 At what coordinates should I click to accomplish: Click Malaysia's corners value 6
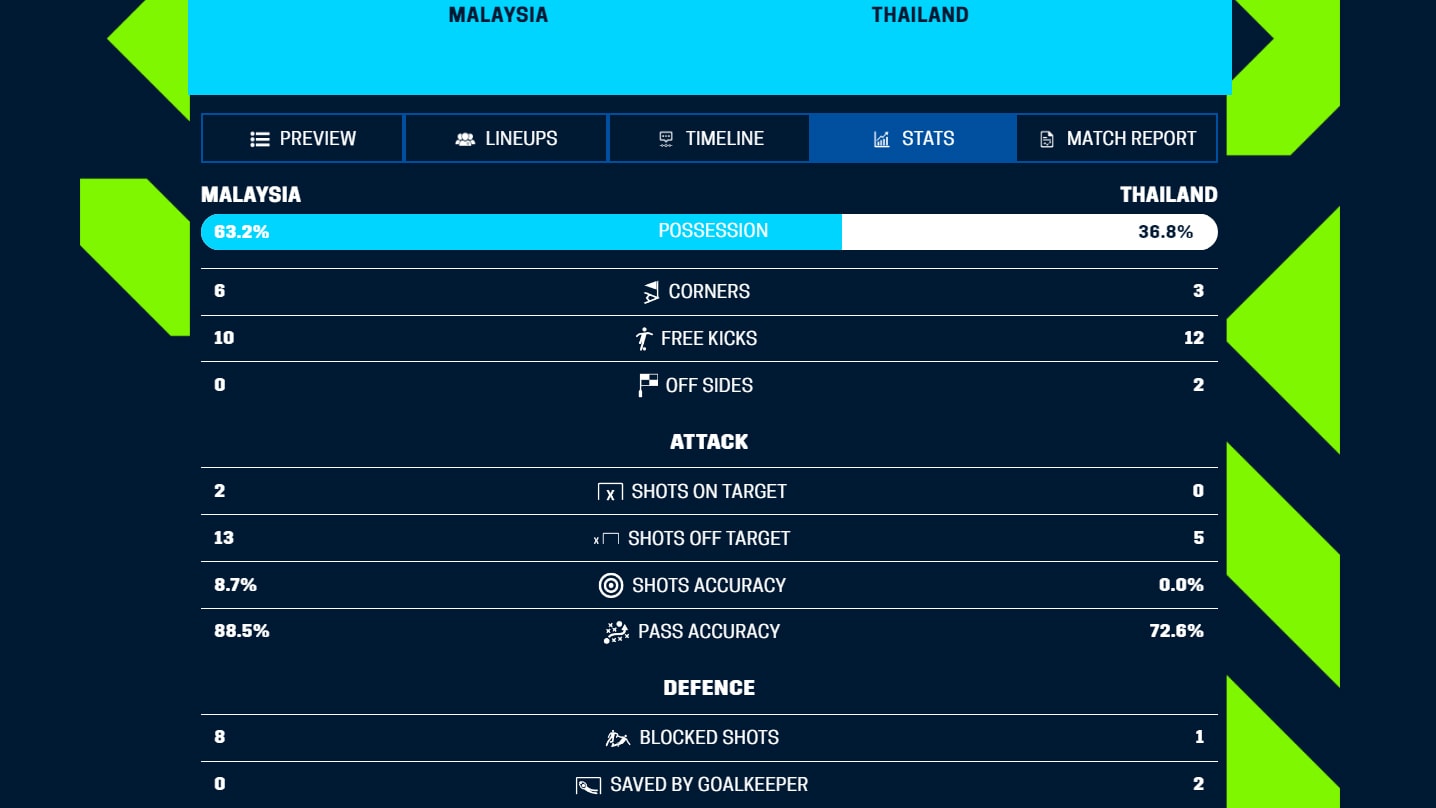(219, 291)
